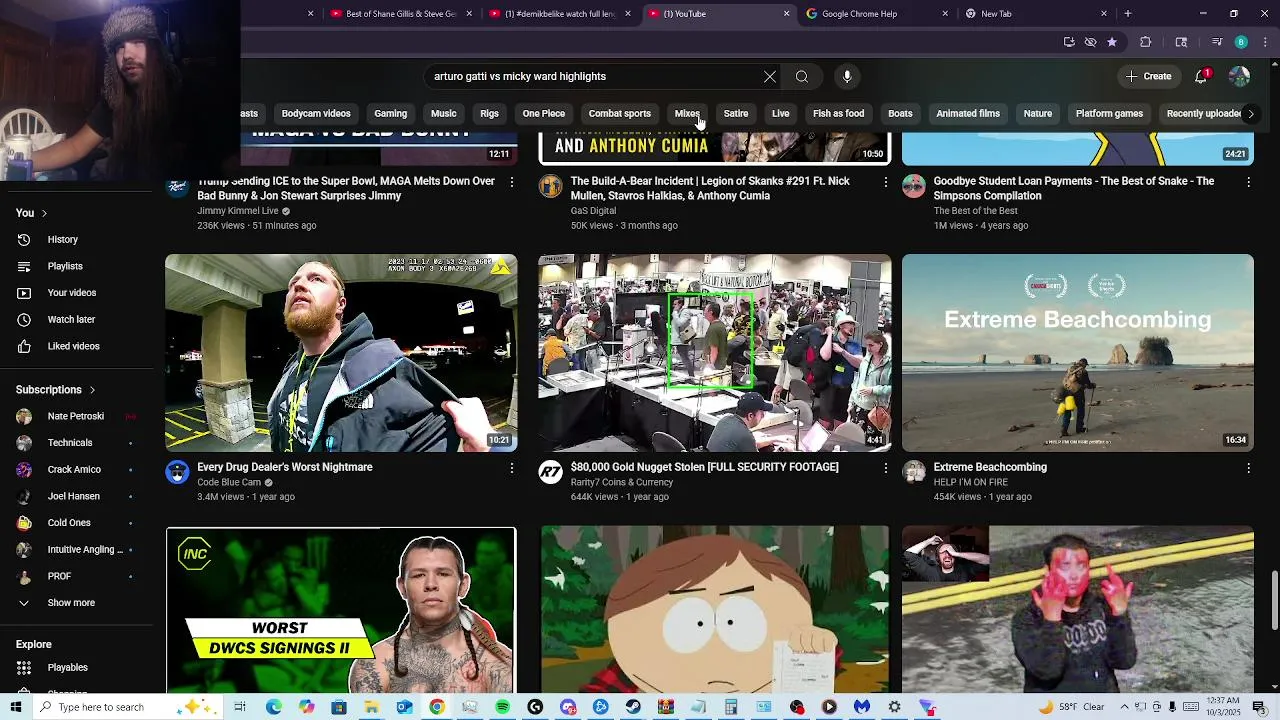This screenshot has width=1280, height=720.
Task: Open Rarity7 Coins & Currency channel
Action: click(622, 483)
